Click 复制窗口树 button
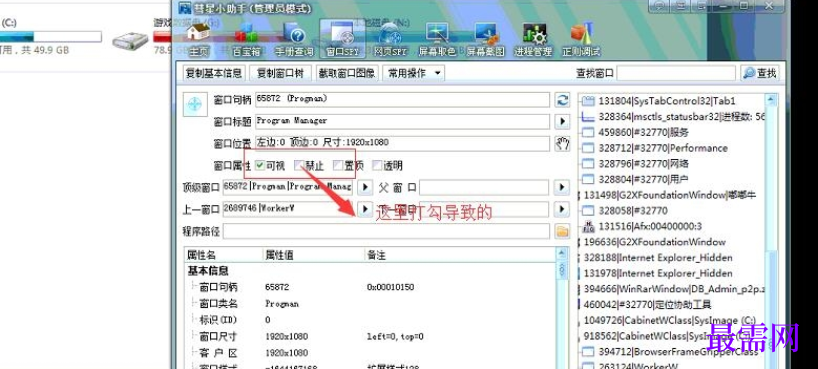Screen dimensions: 818x369 [280, 73]
